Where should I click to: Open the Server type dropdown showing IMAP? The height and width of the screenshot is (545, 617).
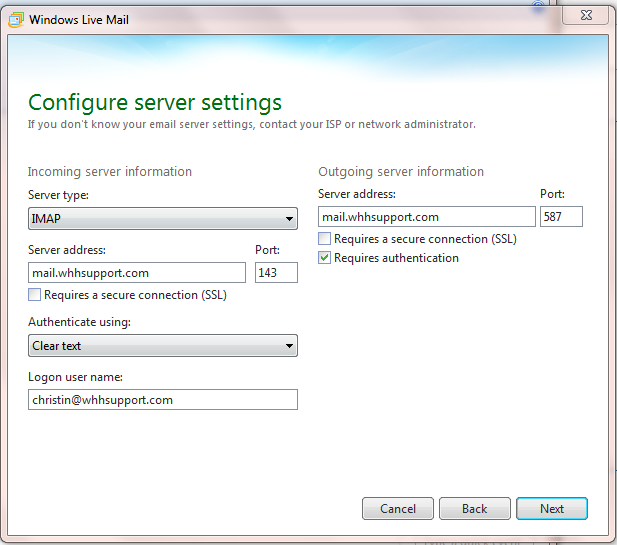pyautogui.click(x=162, y=218)
